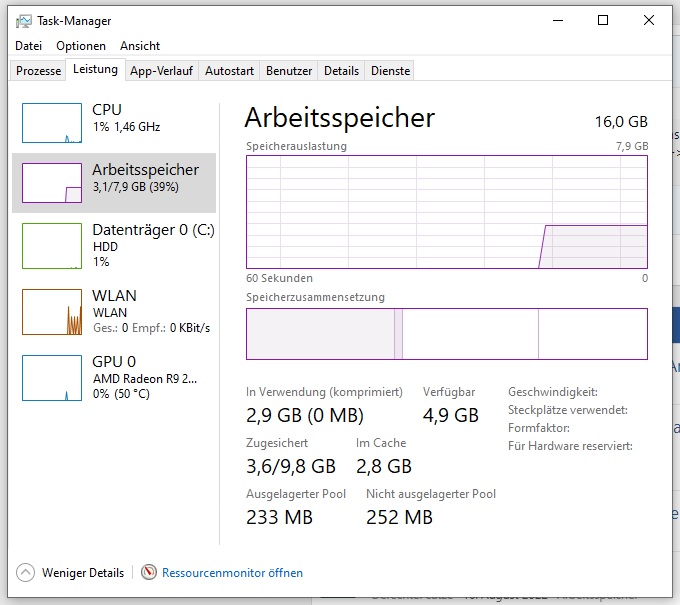Click the Nicht ausgelagerter Pool value 252 MB

tap(399, 517)
